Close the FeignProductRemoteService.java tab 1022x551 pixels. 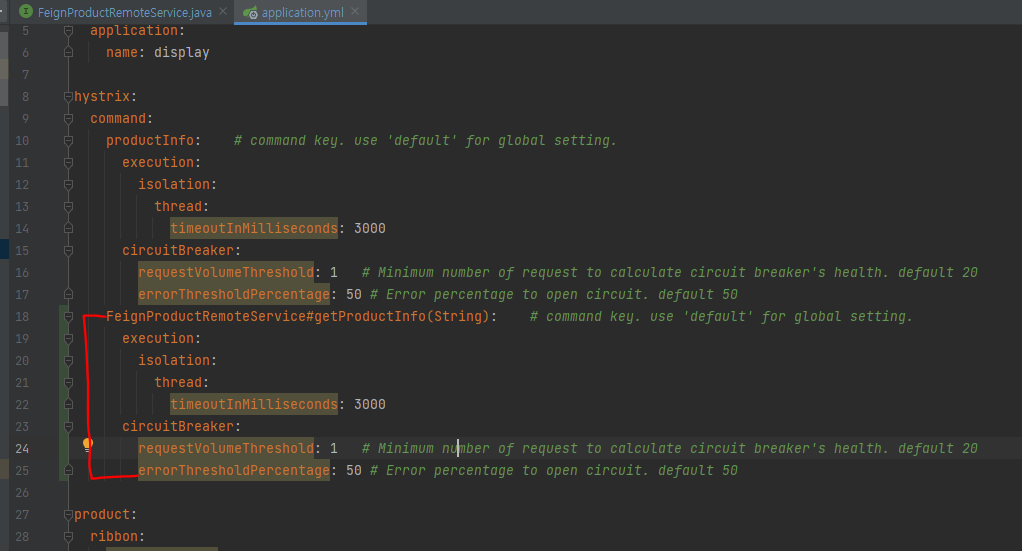[x=223, y=11]
